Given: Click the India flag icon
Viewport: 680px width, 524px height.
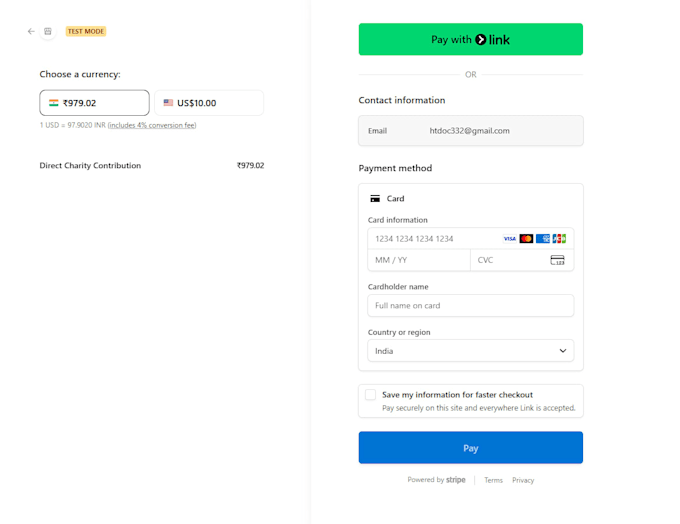Looking at the screenshot, I should click(x=54, y=103).
